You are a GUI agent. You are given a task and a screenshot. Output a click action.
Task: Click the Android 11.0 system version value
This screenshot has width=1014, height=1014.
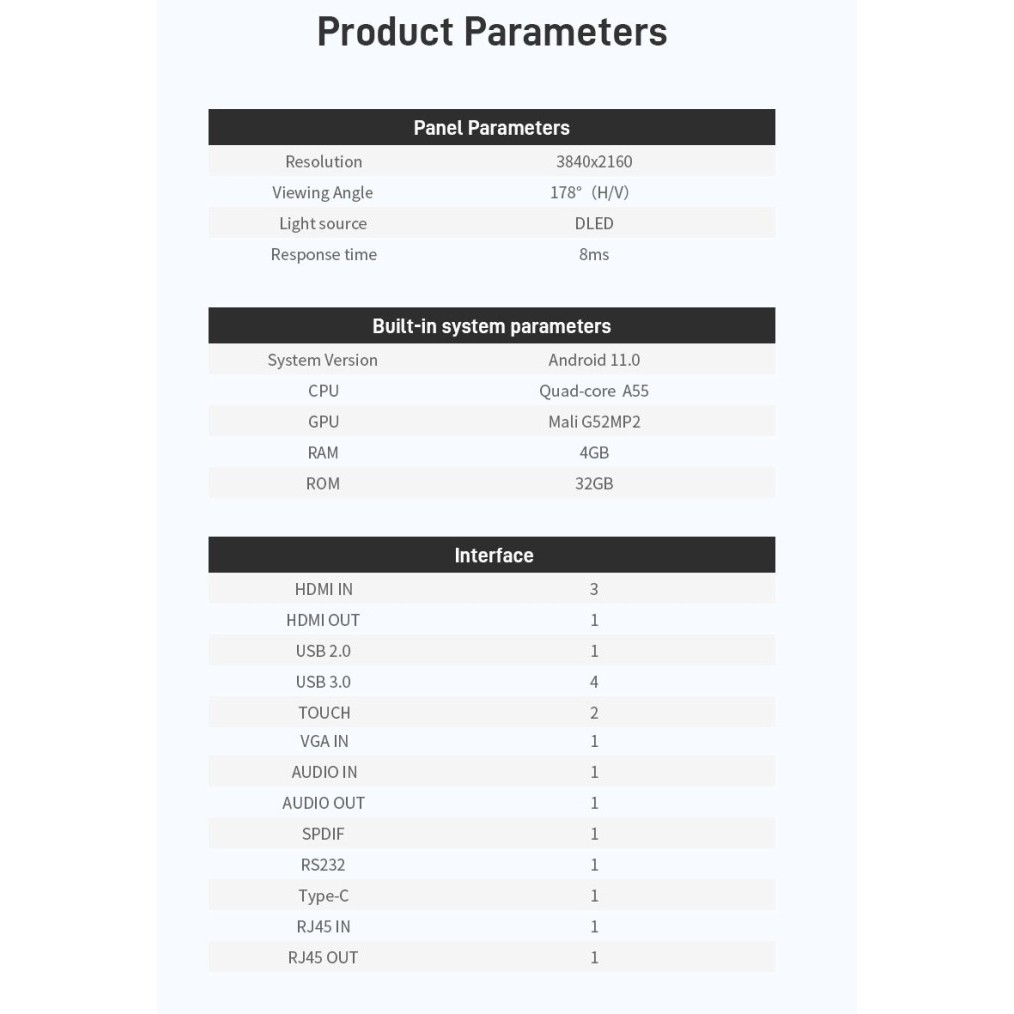594,360
